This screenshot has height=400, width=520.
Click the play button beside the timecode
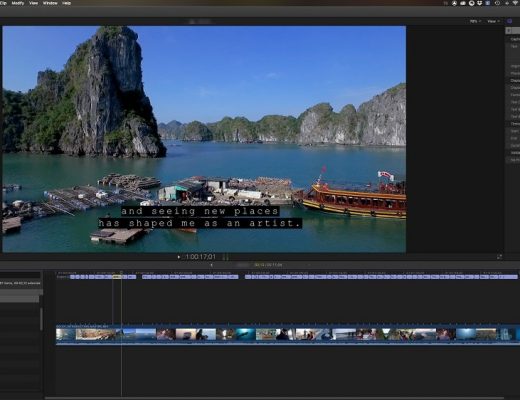tap(179, 257)
